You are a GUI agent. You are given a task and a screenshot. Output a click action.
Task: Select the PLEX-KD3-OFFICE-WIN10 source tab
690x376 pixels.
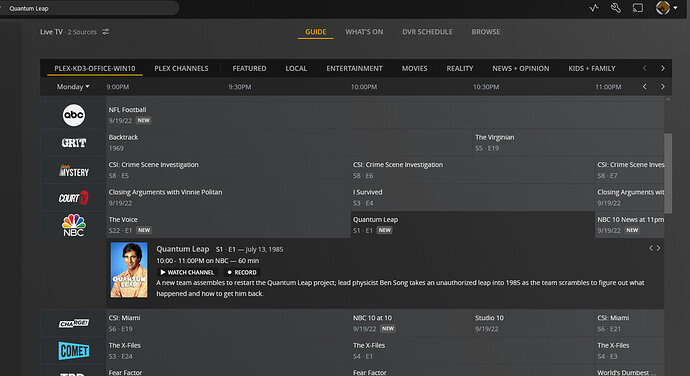(95, 68)
